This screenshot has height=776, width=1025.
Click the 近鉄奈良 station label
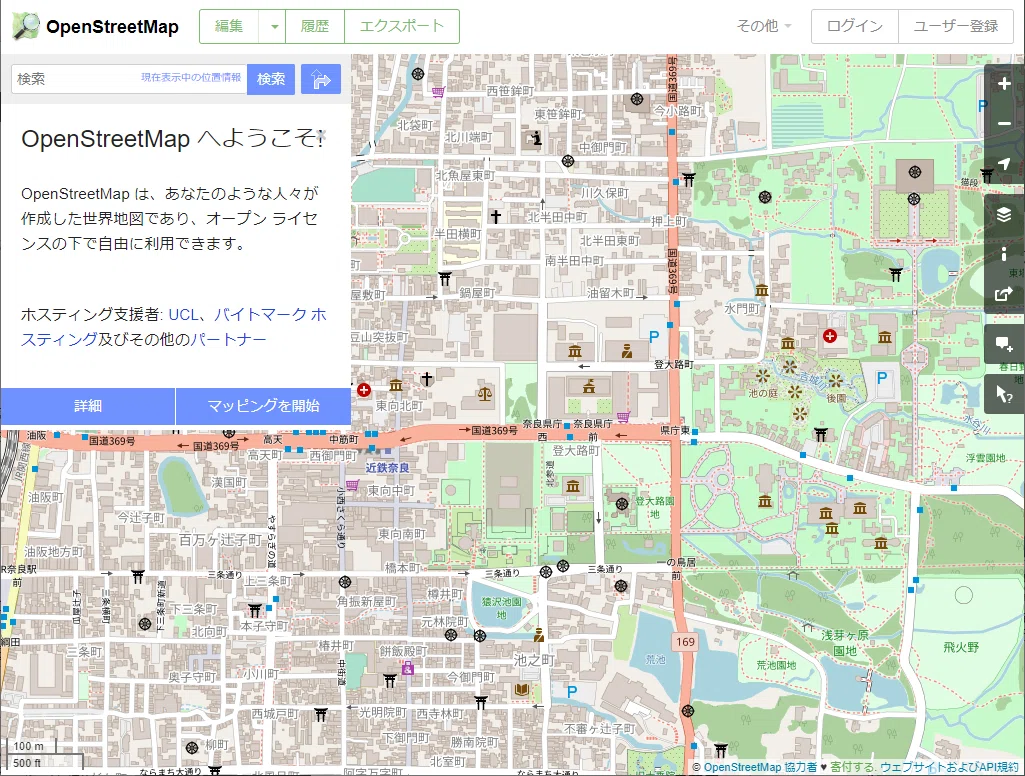point(387,467)
